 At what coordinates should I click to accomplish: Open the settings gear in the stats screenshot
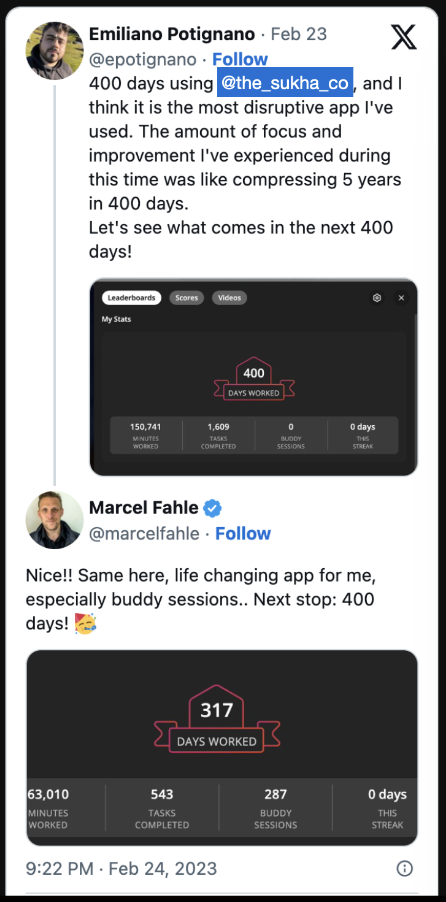click(377, 298)
